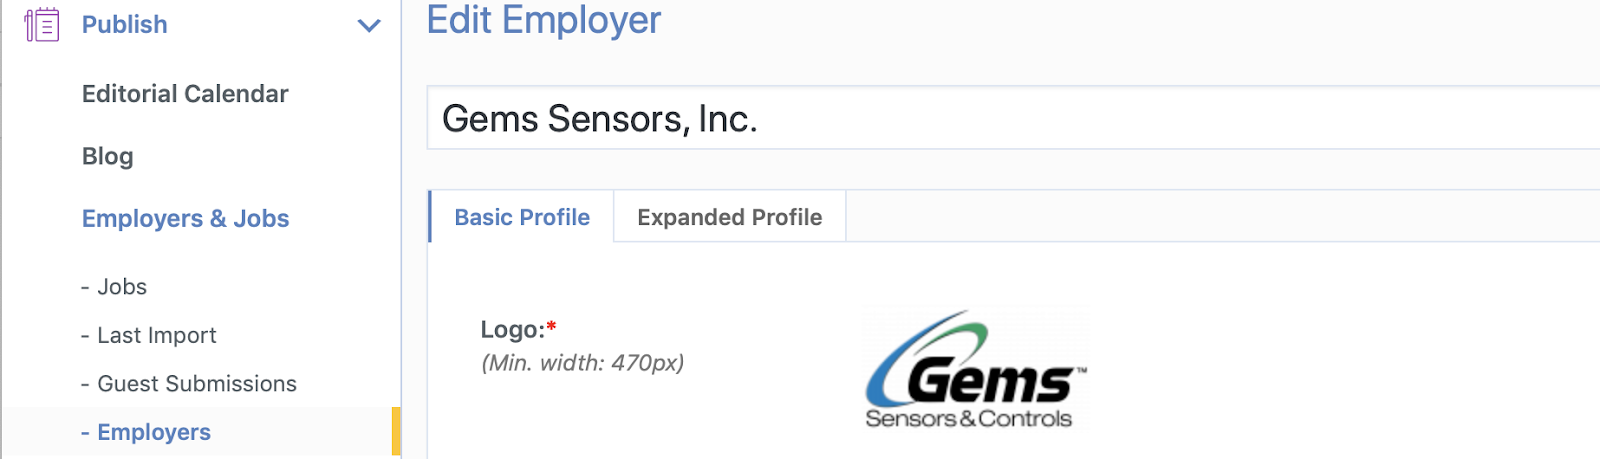Open Guest Submissions in the sidebar
The width and height of the screenshot is (1600, 459).
tap(196, 384)
